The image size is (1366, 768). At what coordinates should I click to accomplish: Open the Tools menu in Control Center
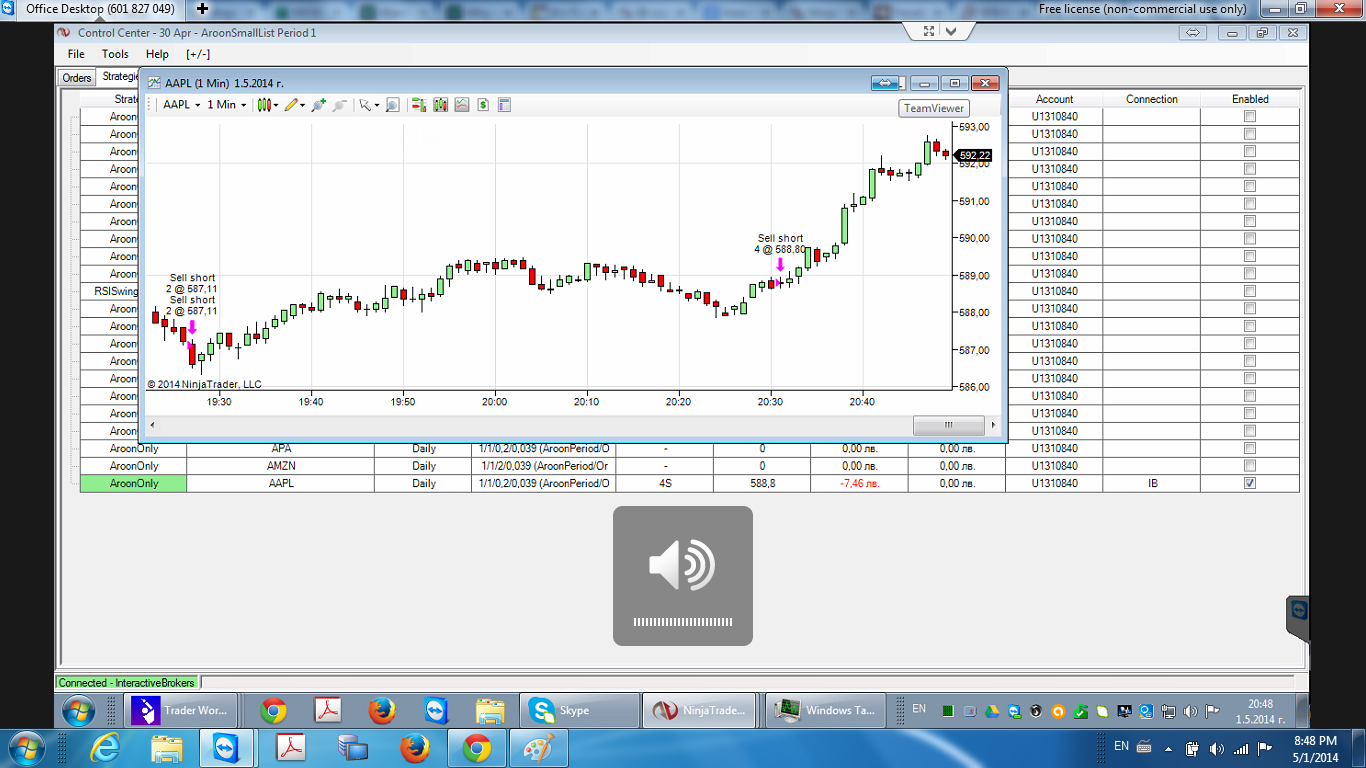coord(115,54)
